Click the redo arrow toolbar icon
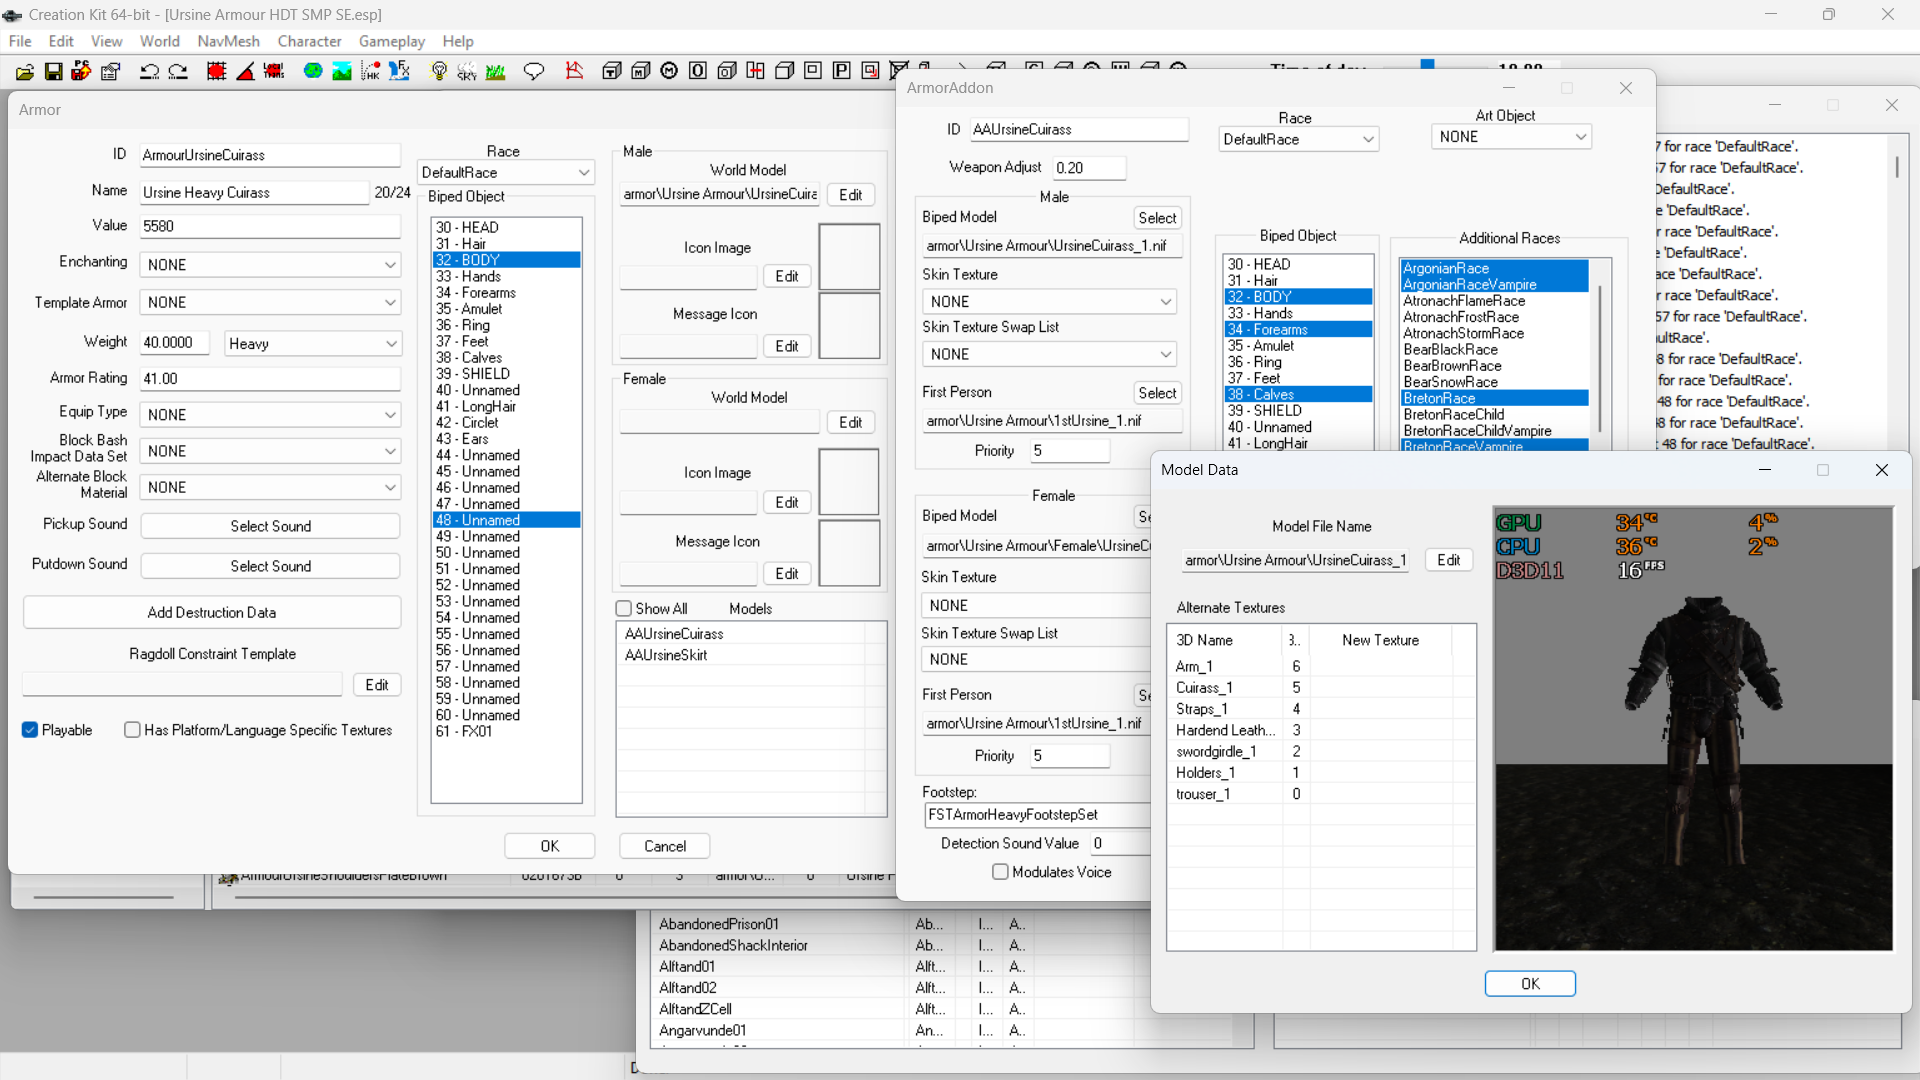Image resolution: width=1920 pixels, height=1080 pixels. 178,71
